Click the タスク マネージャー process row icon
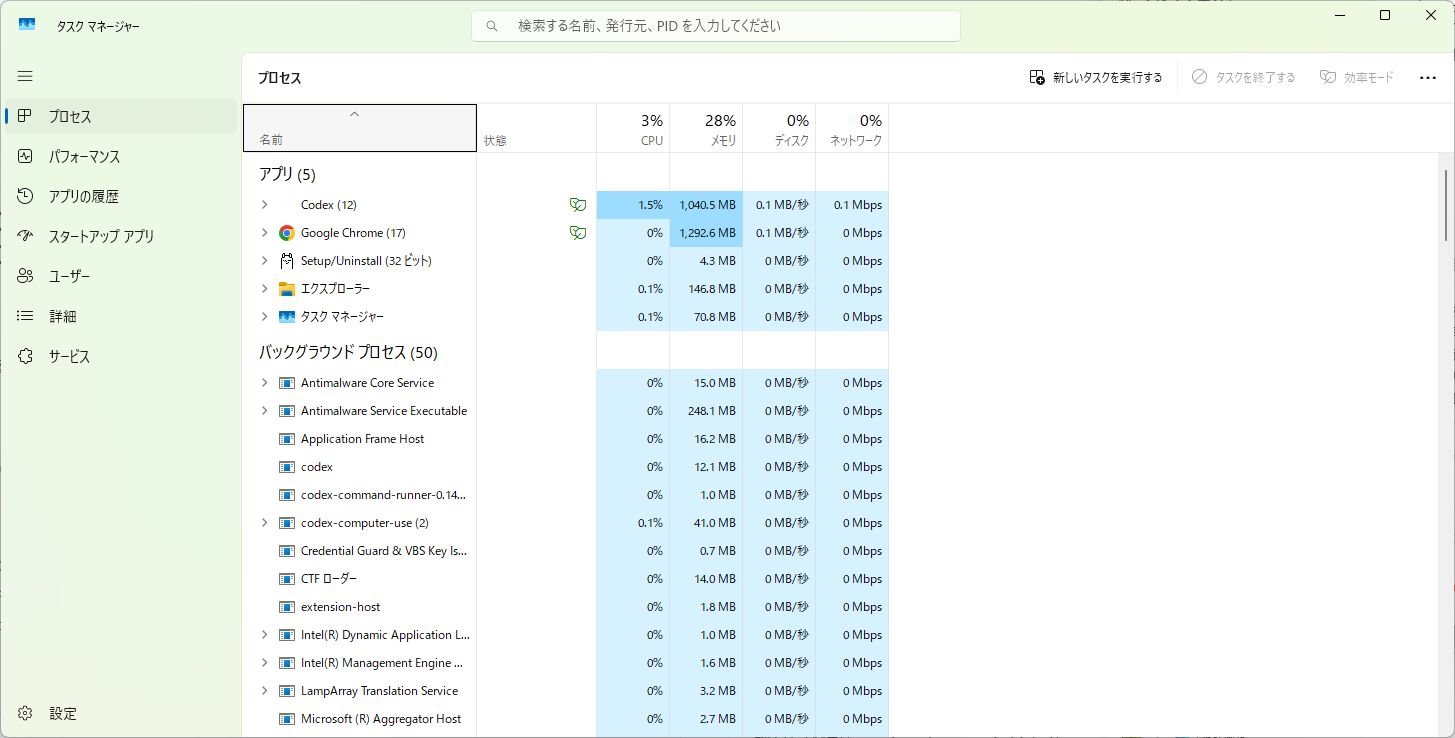The image size is (1455, 738). pos(287,317)
